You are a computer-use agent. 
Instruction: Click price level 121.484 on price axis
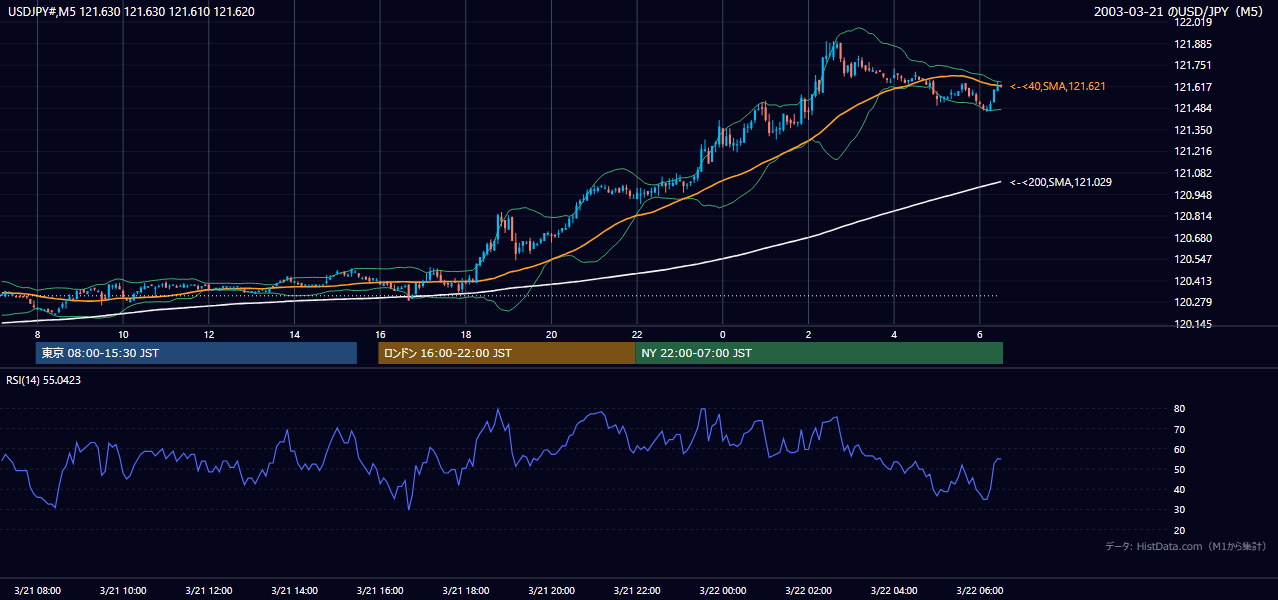(1194, 108)
